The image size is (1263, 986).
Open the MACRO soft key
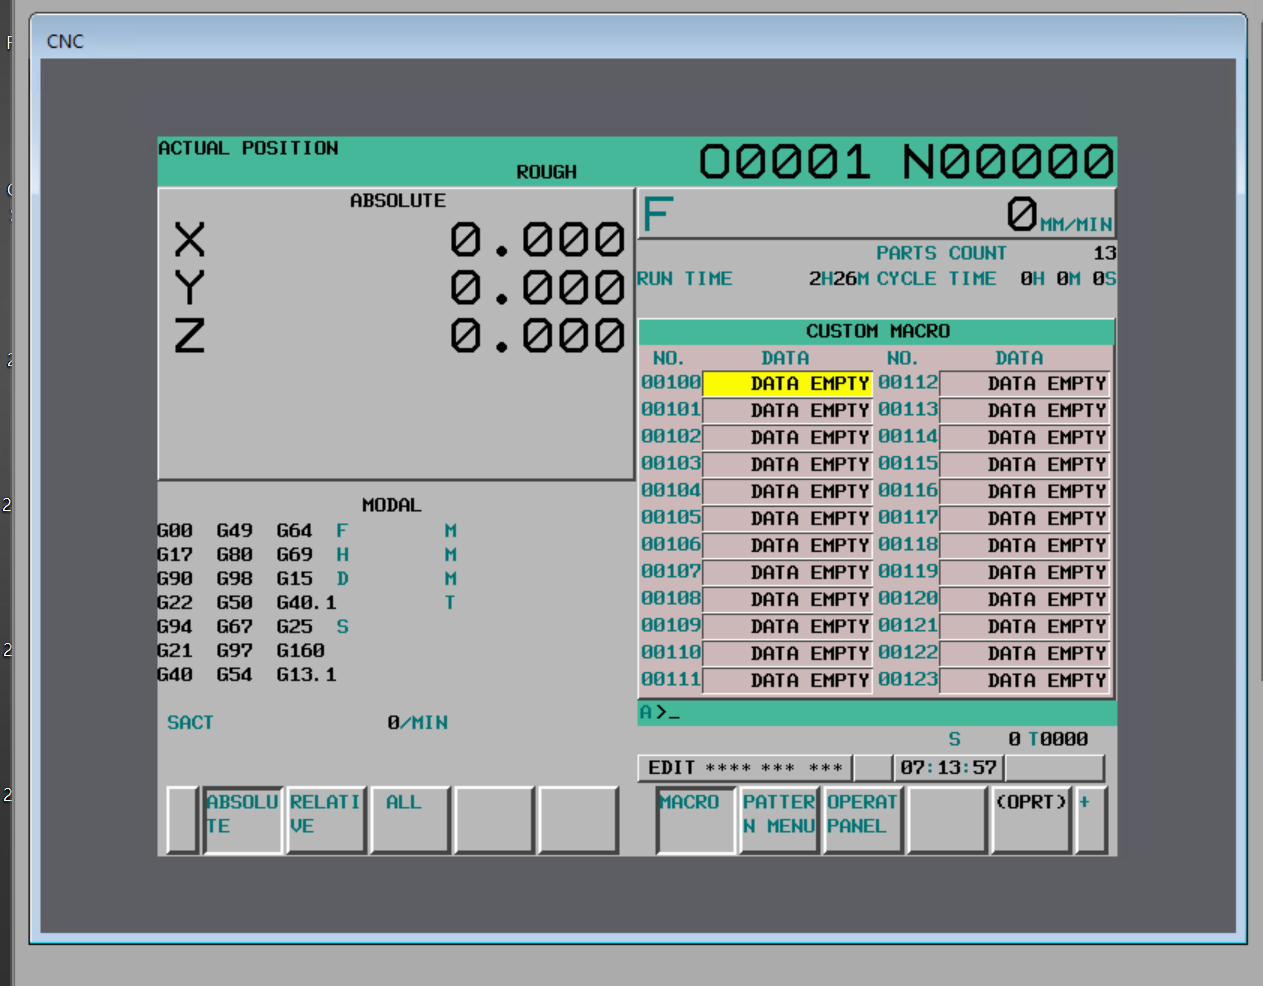pos(696,820)
